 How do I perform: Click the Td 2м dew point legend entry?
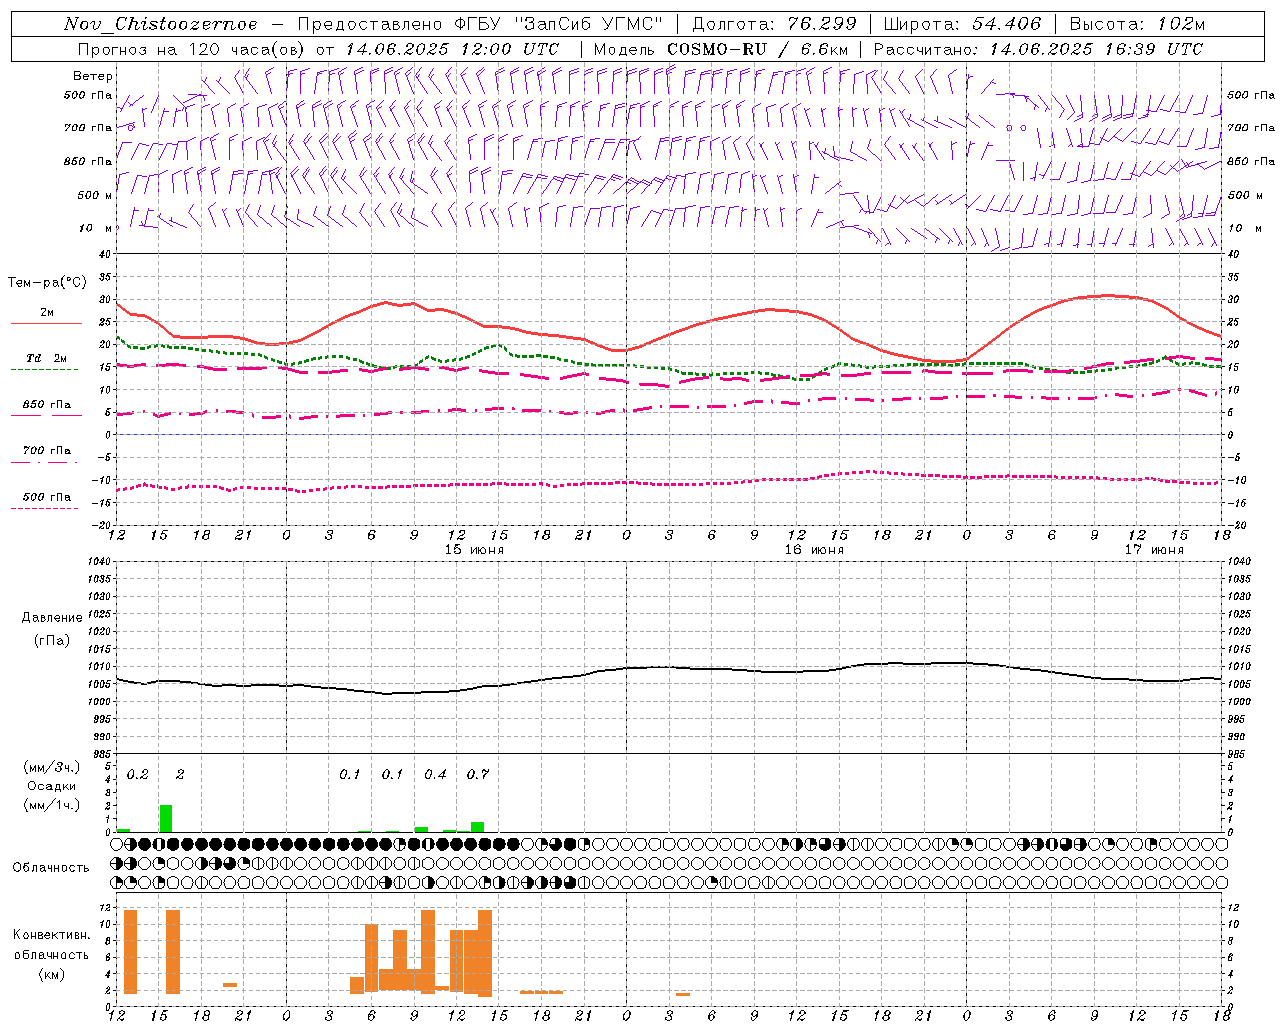(47, 358)
